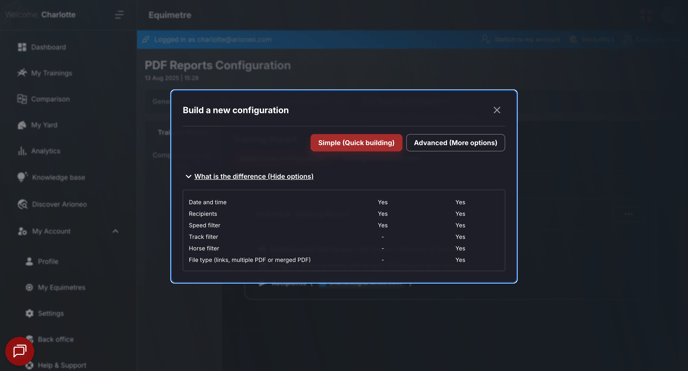Click the Speed filter row label
Image resolution: width=688 pixels, height=371 pixels.
click(204, 225)
